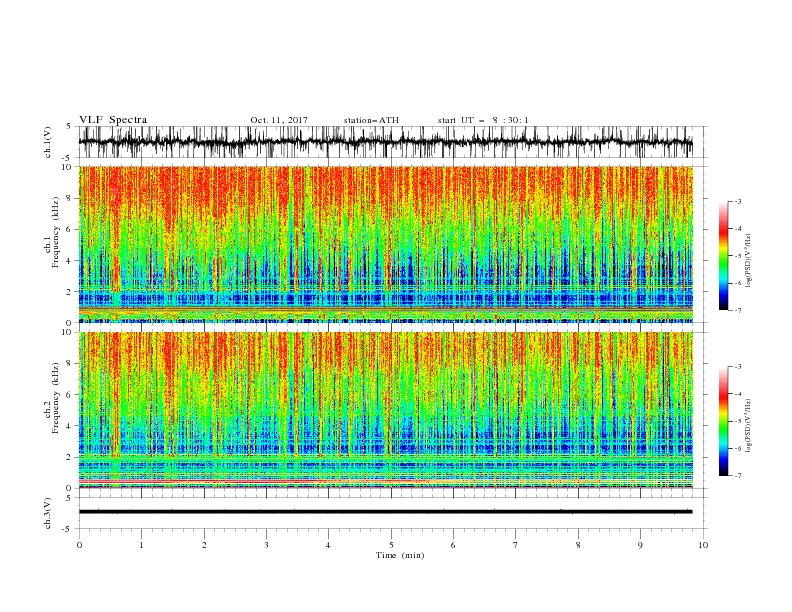792x612 pixels.
Task: Click the lower log(PSD)(V²/Hz) colorbar label
Action: (x=748, y=426)
